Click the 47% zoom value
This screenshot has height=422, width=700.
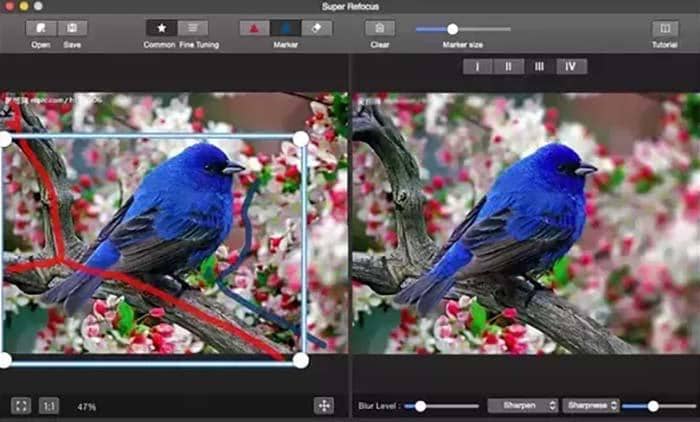point(86,407)
